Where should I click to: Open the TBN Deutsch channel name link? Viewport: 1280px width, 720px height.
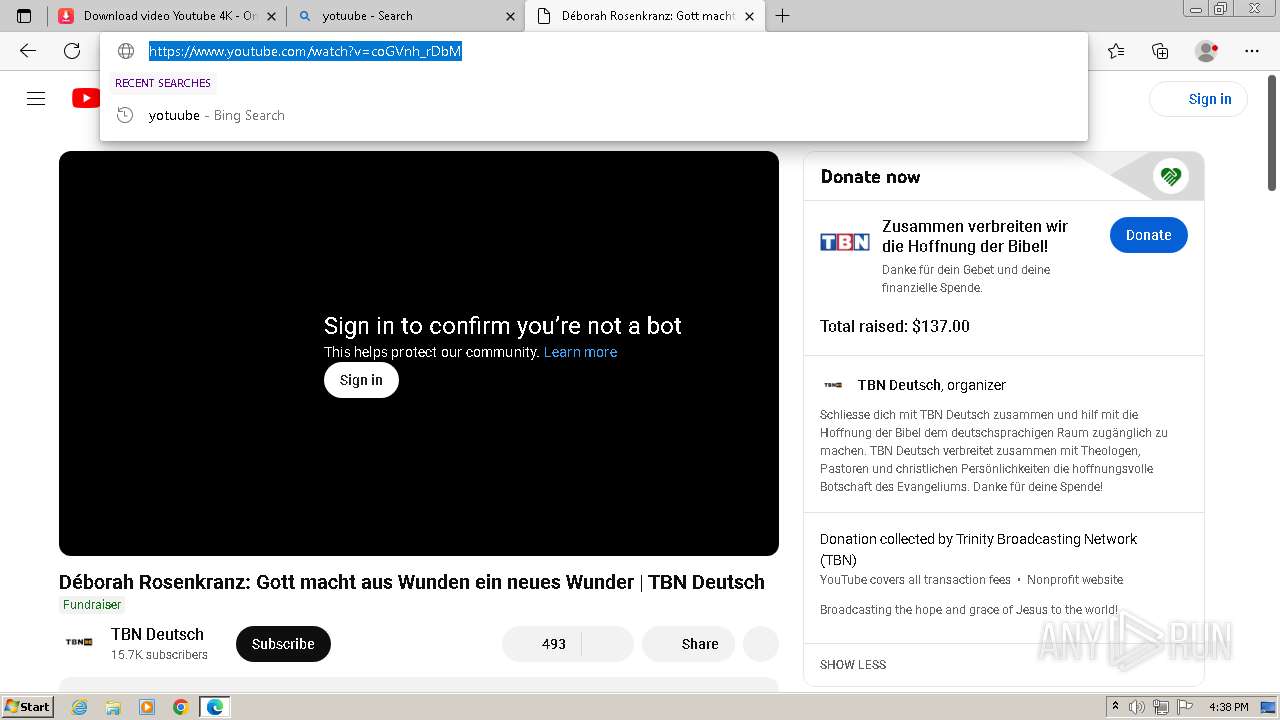click(157, 634)
